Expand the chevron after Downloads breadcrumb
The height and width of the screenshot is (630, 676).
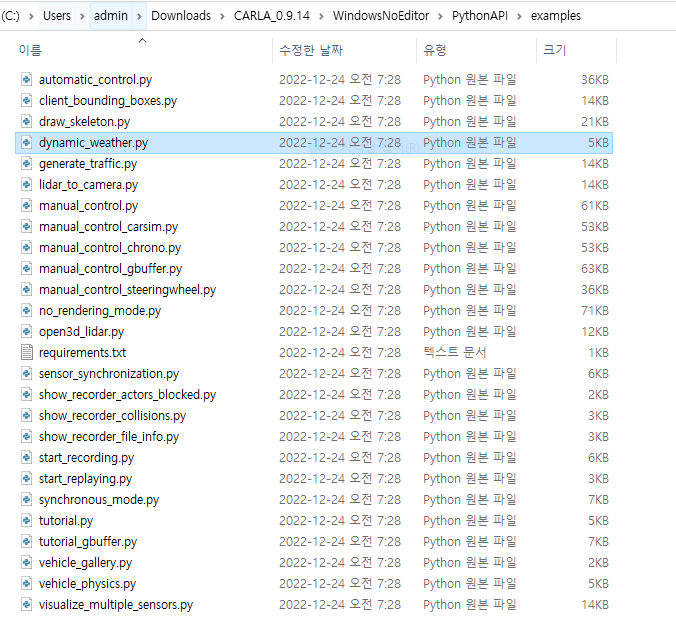[x=222, y=16]
